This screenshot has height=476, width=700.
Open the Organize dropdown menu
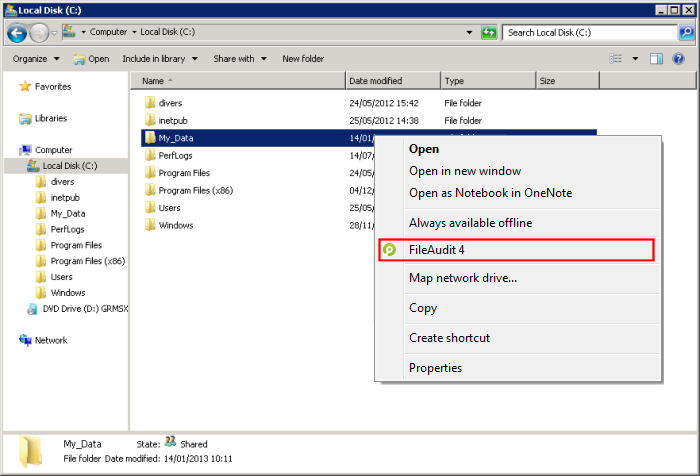point(35,59)
